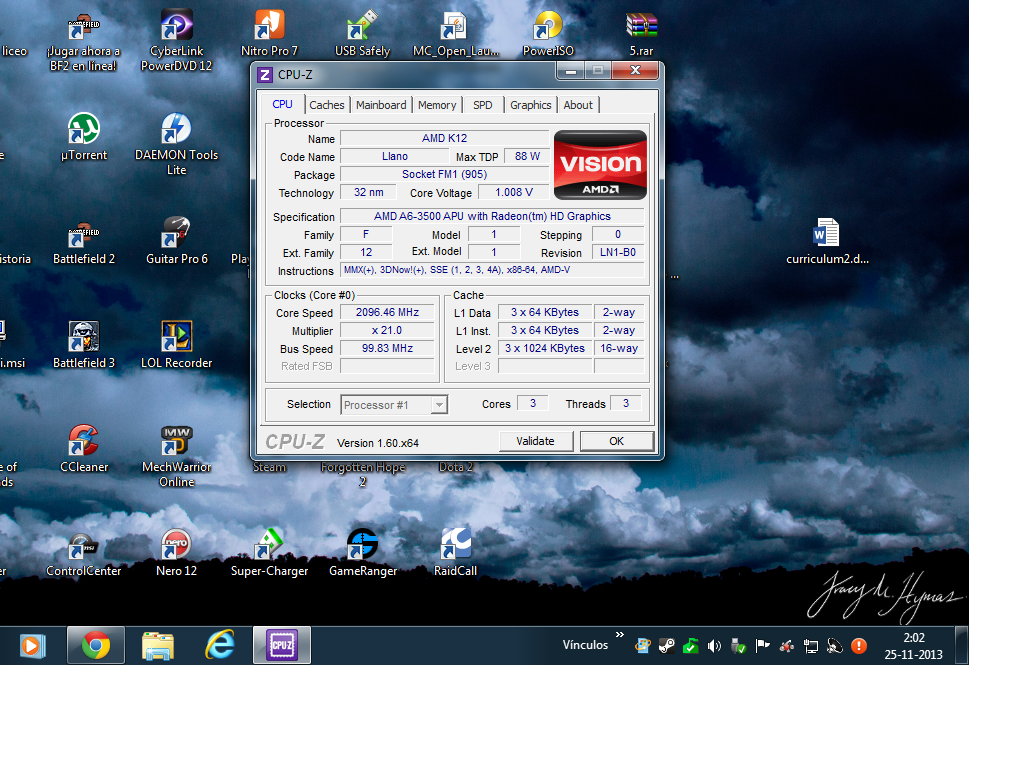Image resolution: width=1024 pixels, height=768 pixels.
Task: Select the DAEMON Tools Lite icon
Action: click(176, 144)
